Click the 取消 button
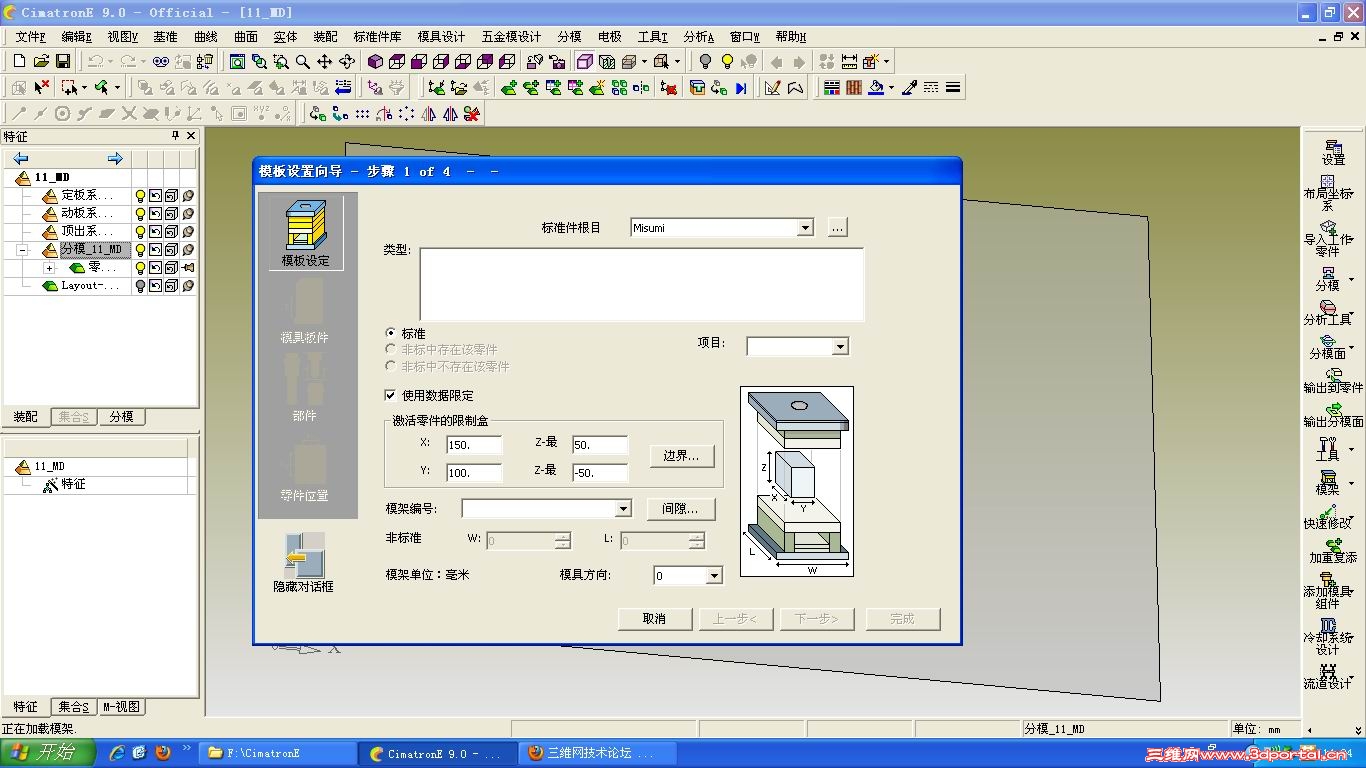Screen dimensions: 1366x768 pyautogui.click(x=655, y=619)
